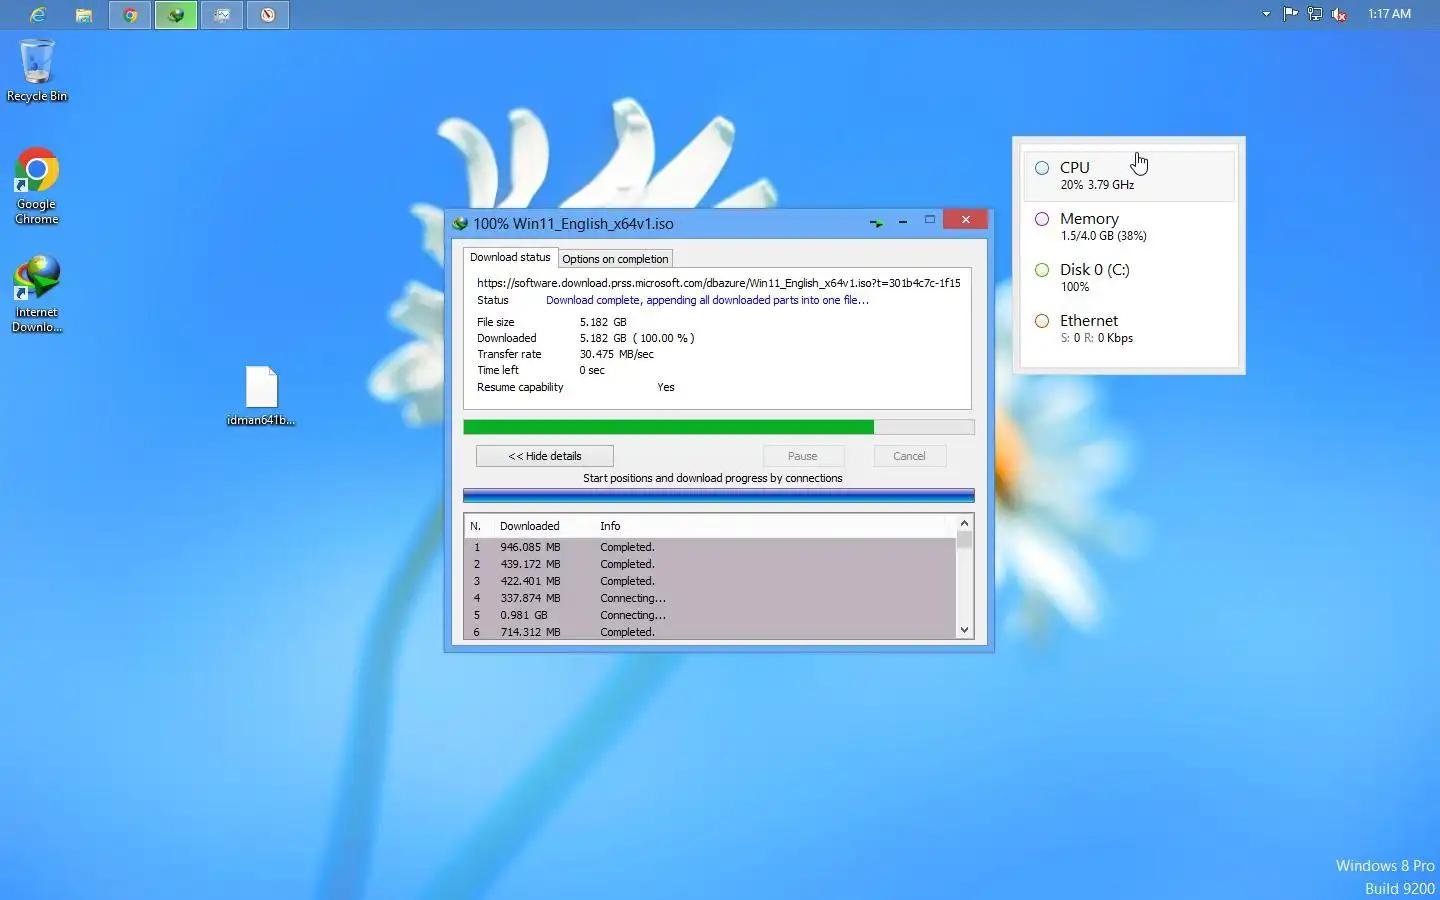
Task: Click the 1:17 AM clock
Action: click(1389, 14)
